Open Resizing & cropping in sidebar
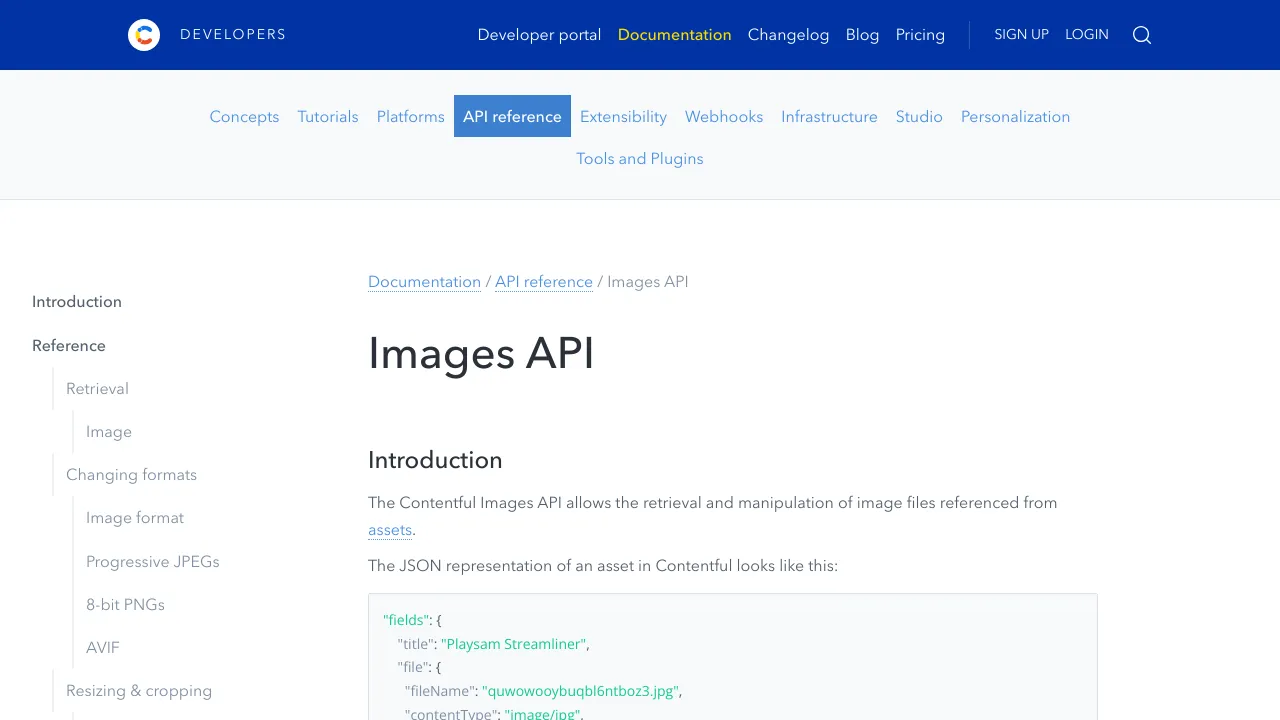 coord(139,691)
